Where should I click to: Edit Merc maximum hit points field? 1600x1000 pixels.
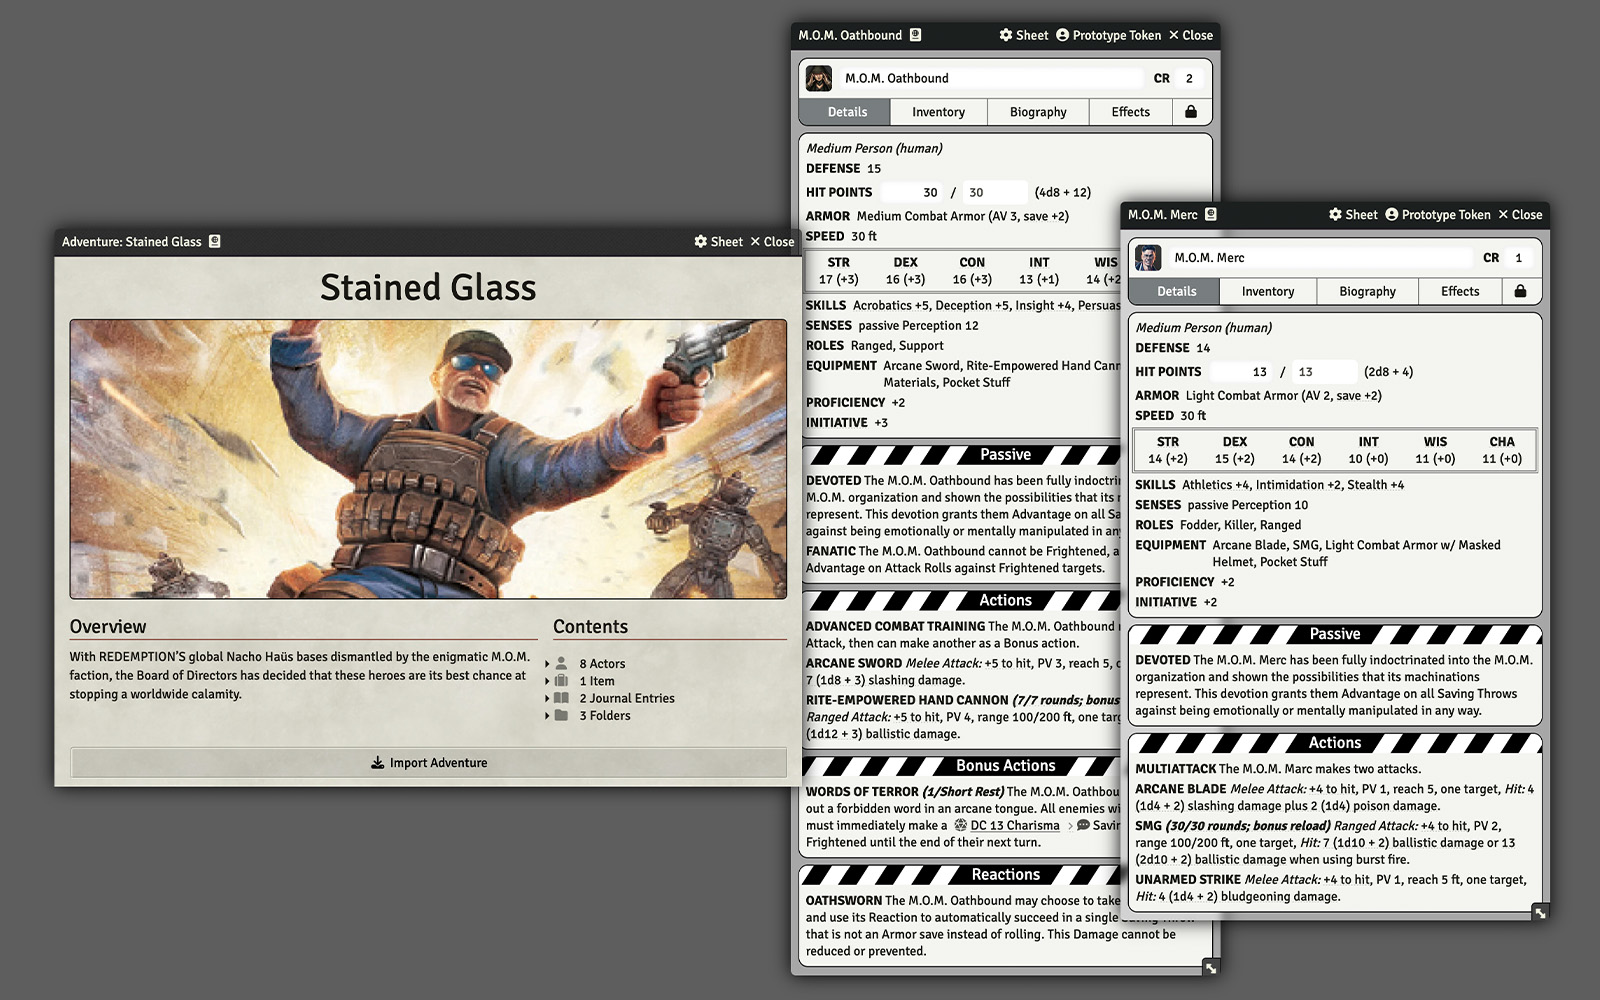click(x=1324, y=371)
